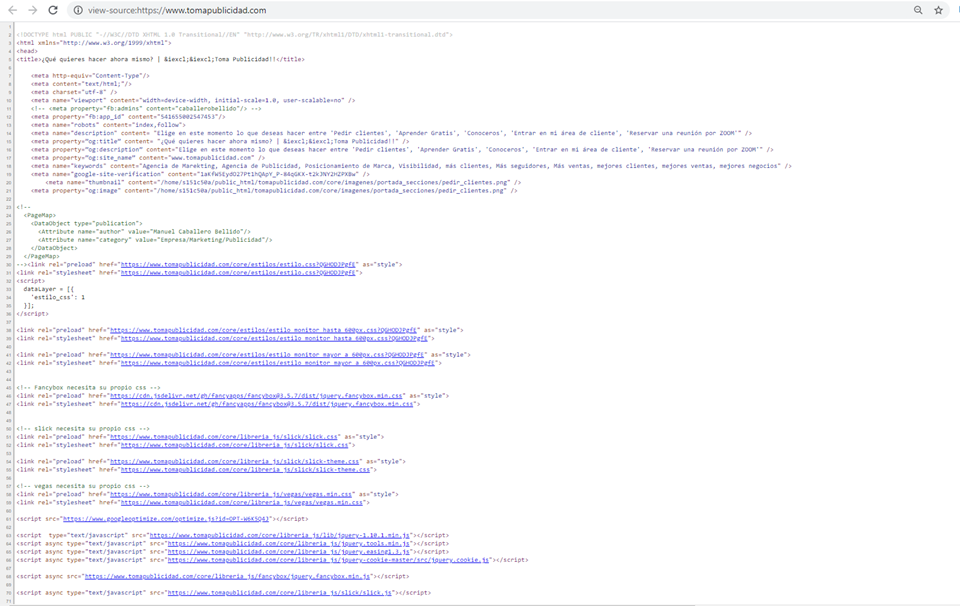Open jquery.tools.min.js script link

tap(289, 544)
